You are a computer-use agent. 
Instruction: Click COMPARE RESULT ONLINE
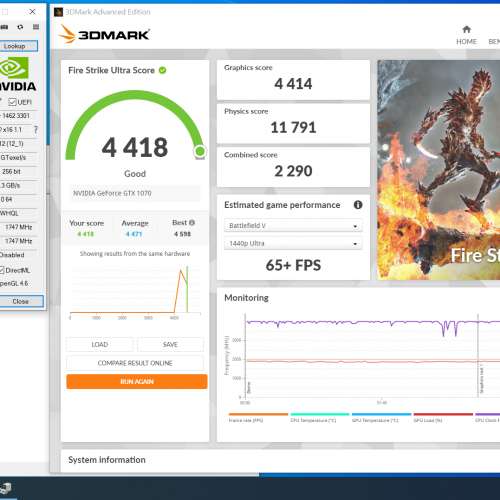coord(135,363)
